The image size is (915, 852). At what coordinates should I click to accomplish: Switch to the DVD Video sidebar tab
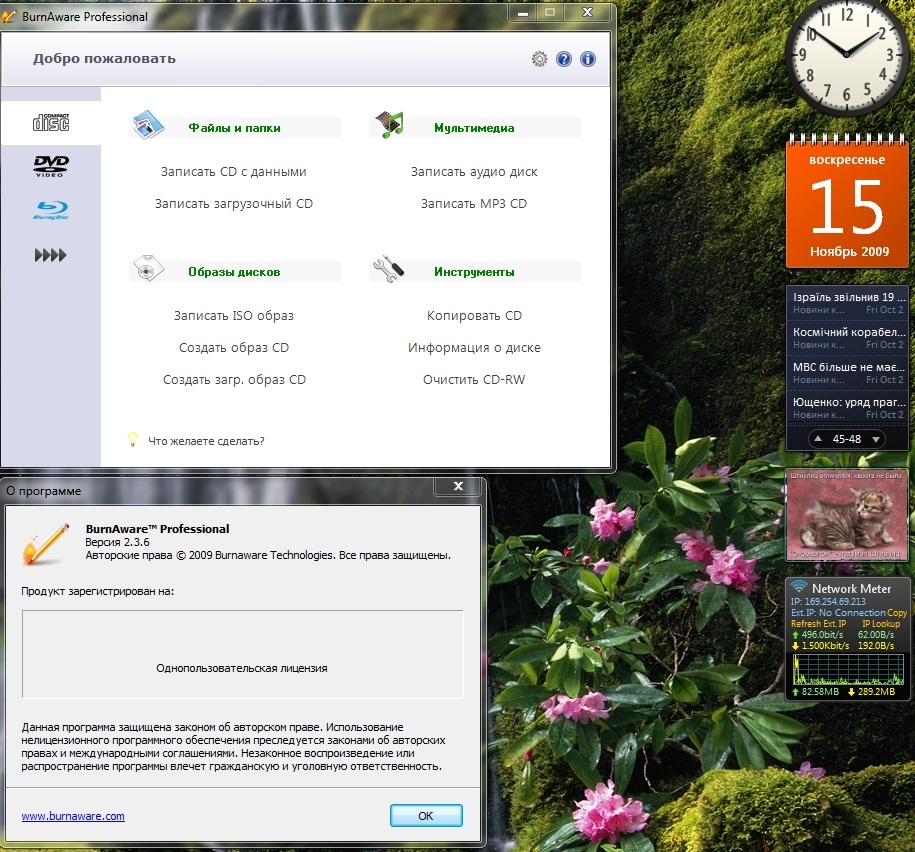coord(51,166)
